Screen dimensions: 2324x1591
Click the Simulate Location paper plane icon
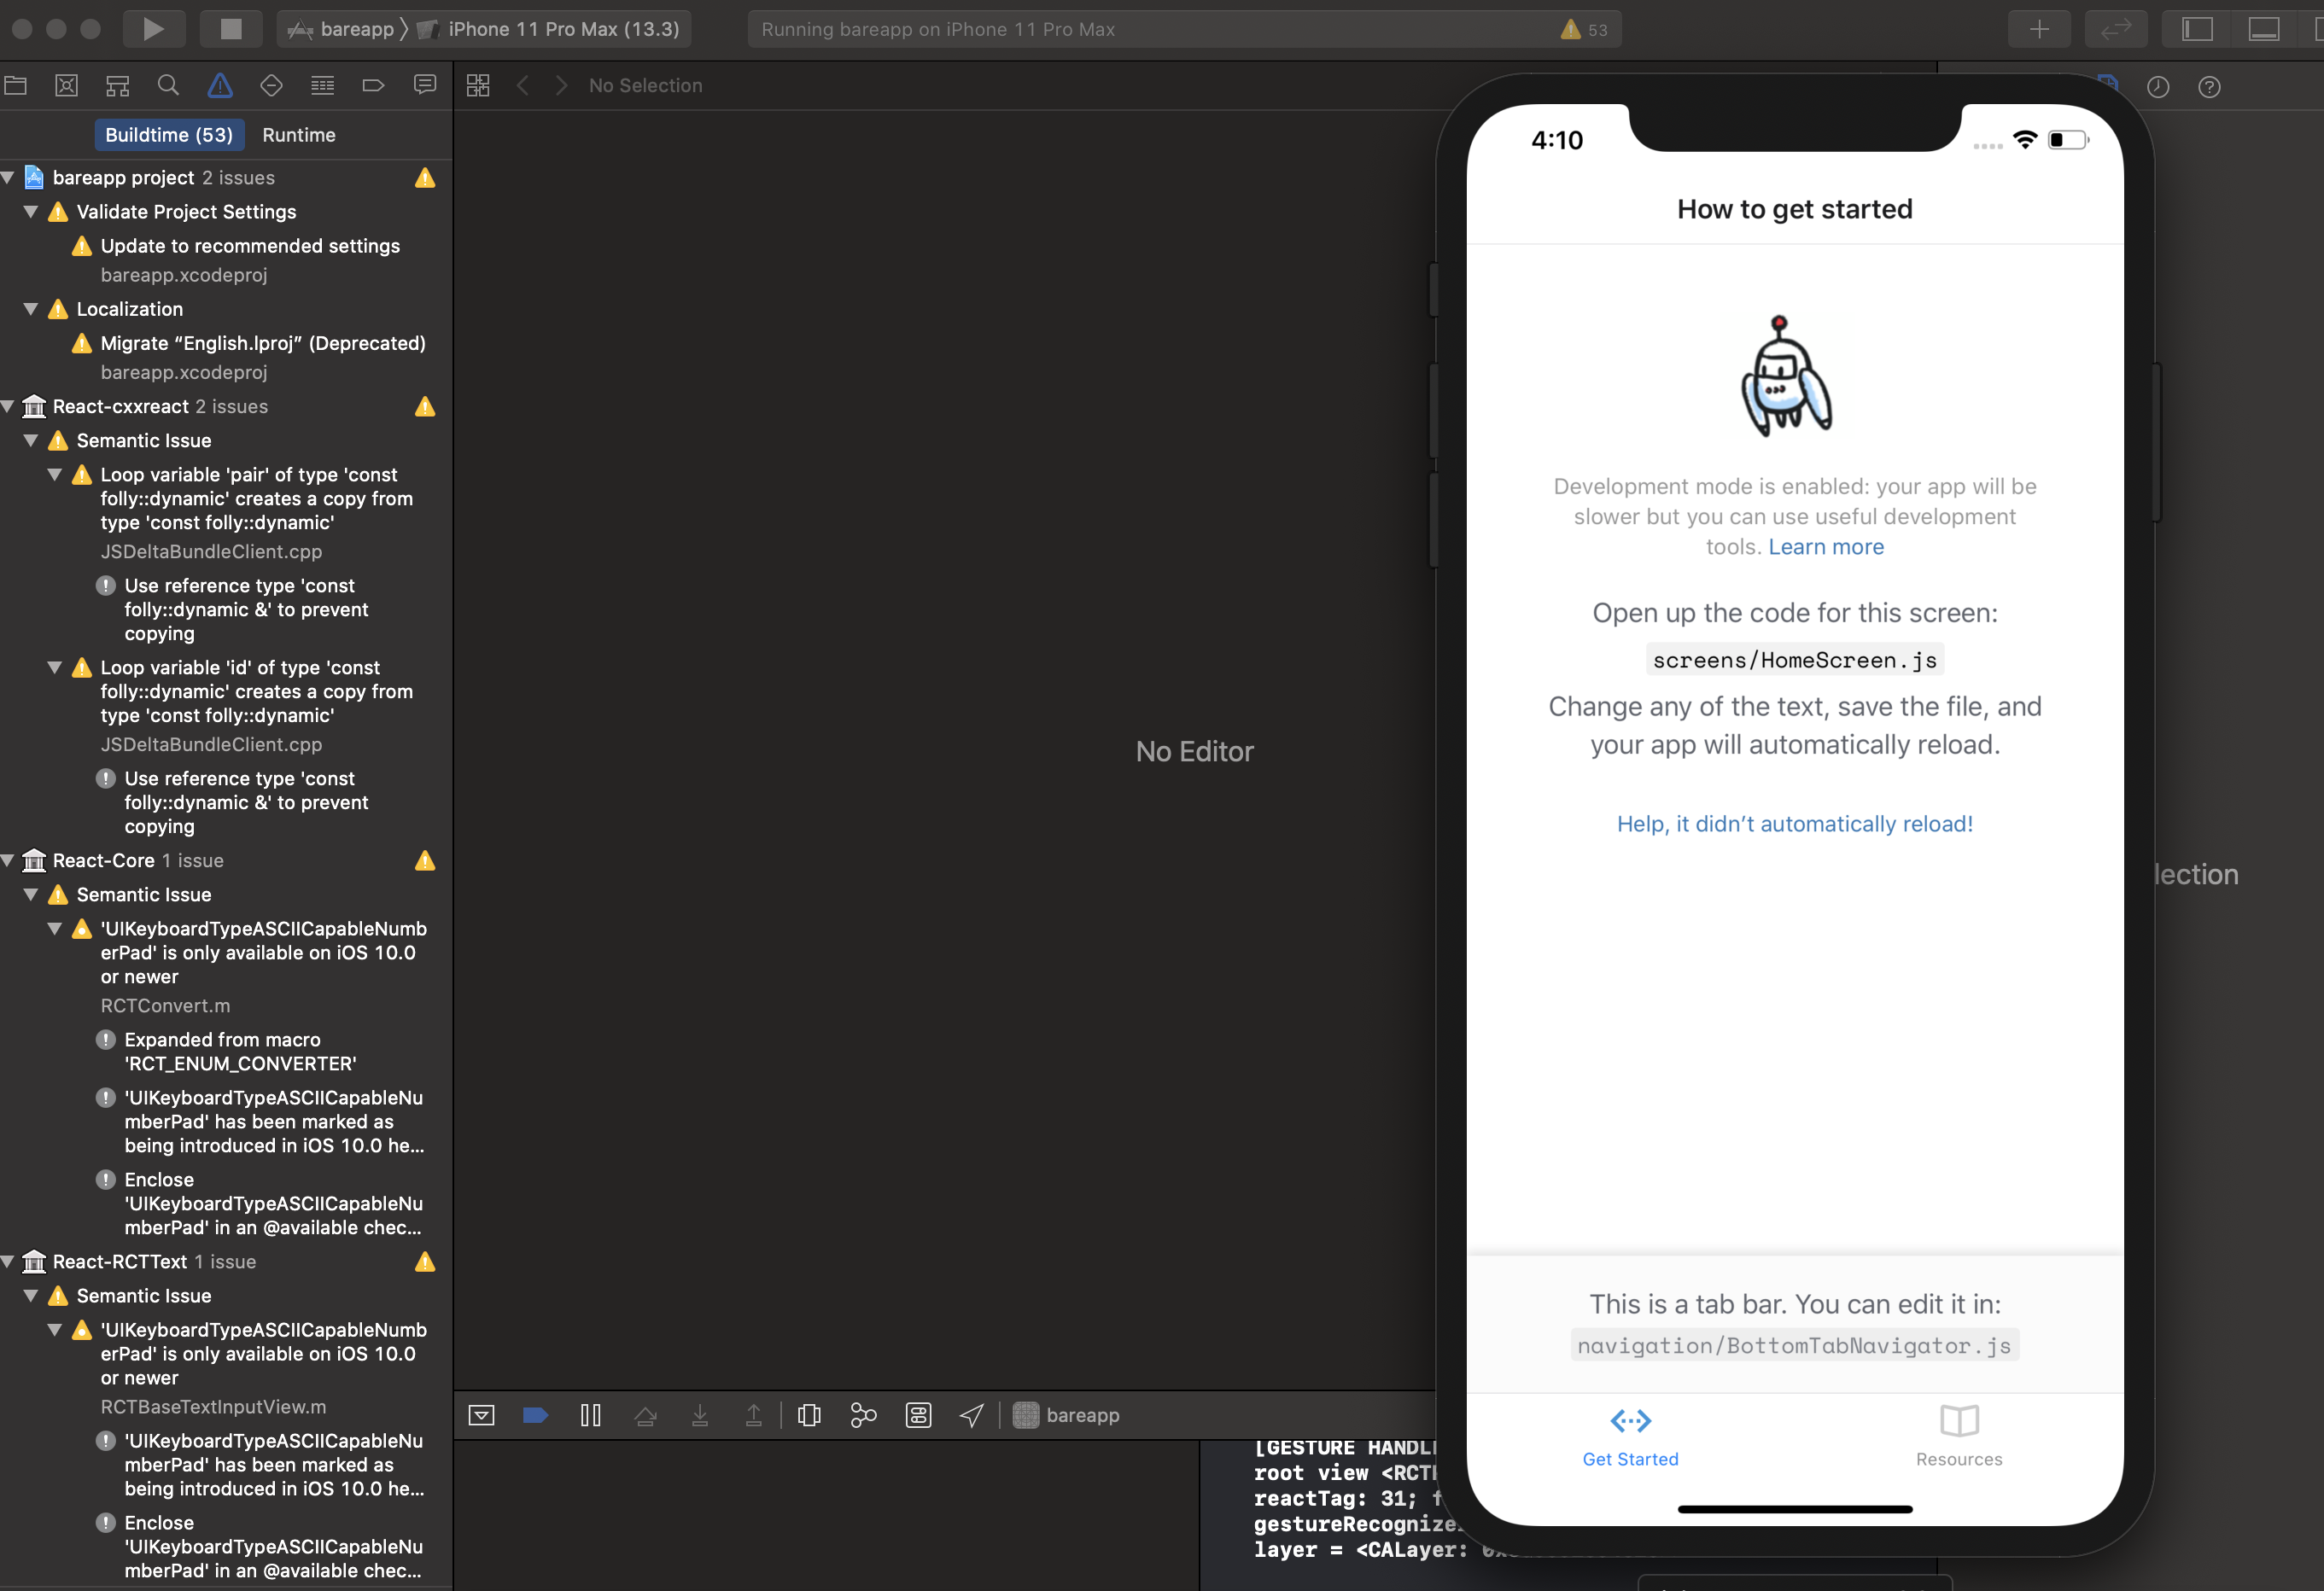point(971,1415)
